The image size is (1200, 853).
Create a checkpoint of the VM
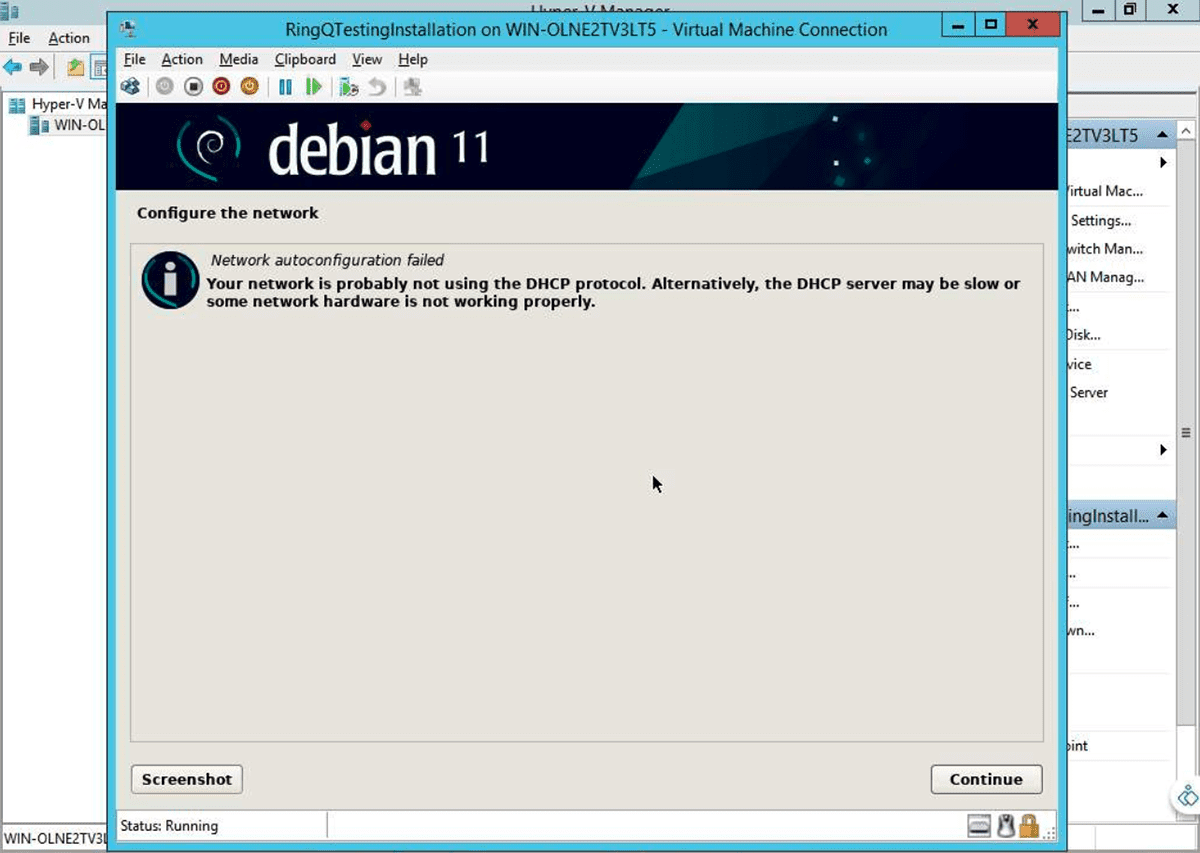pyautogui.click(x=346, y=86)
